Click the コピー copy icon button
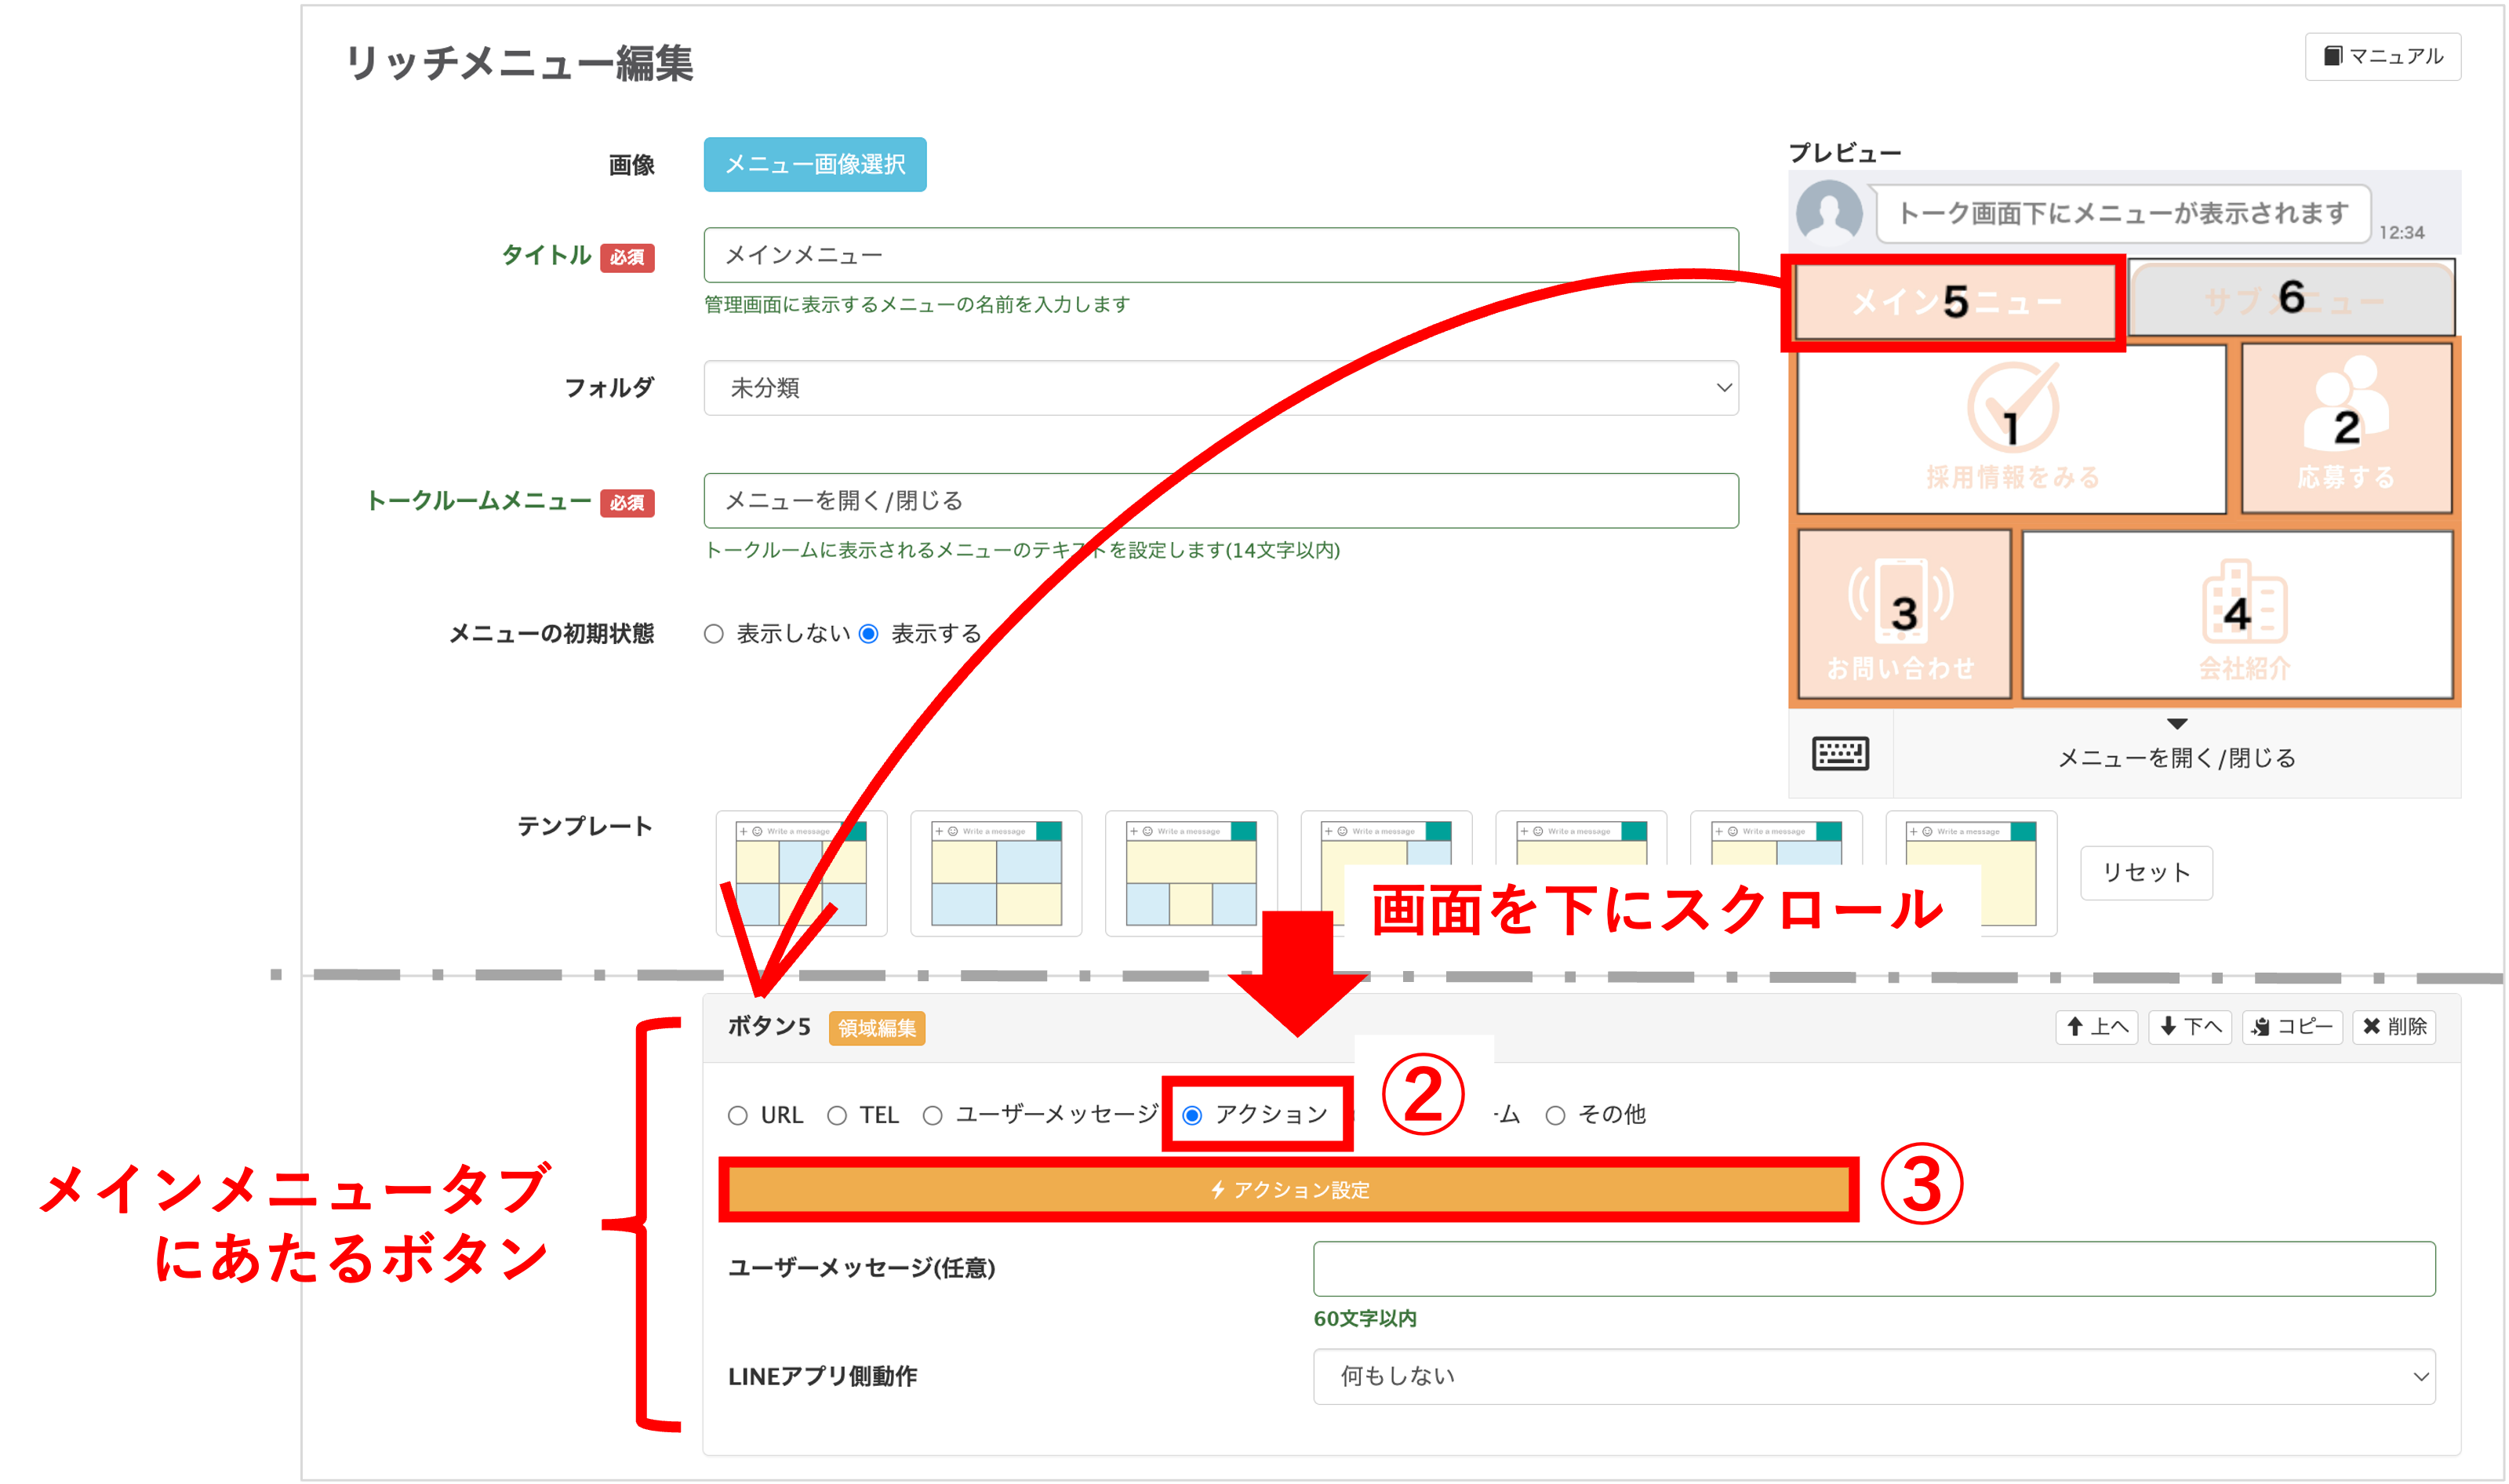This screenshot has height=1484, width=2509. [x=2292, y=1027]
